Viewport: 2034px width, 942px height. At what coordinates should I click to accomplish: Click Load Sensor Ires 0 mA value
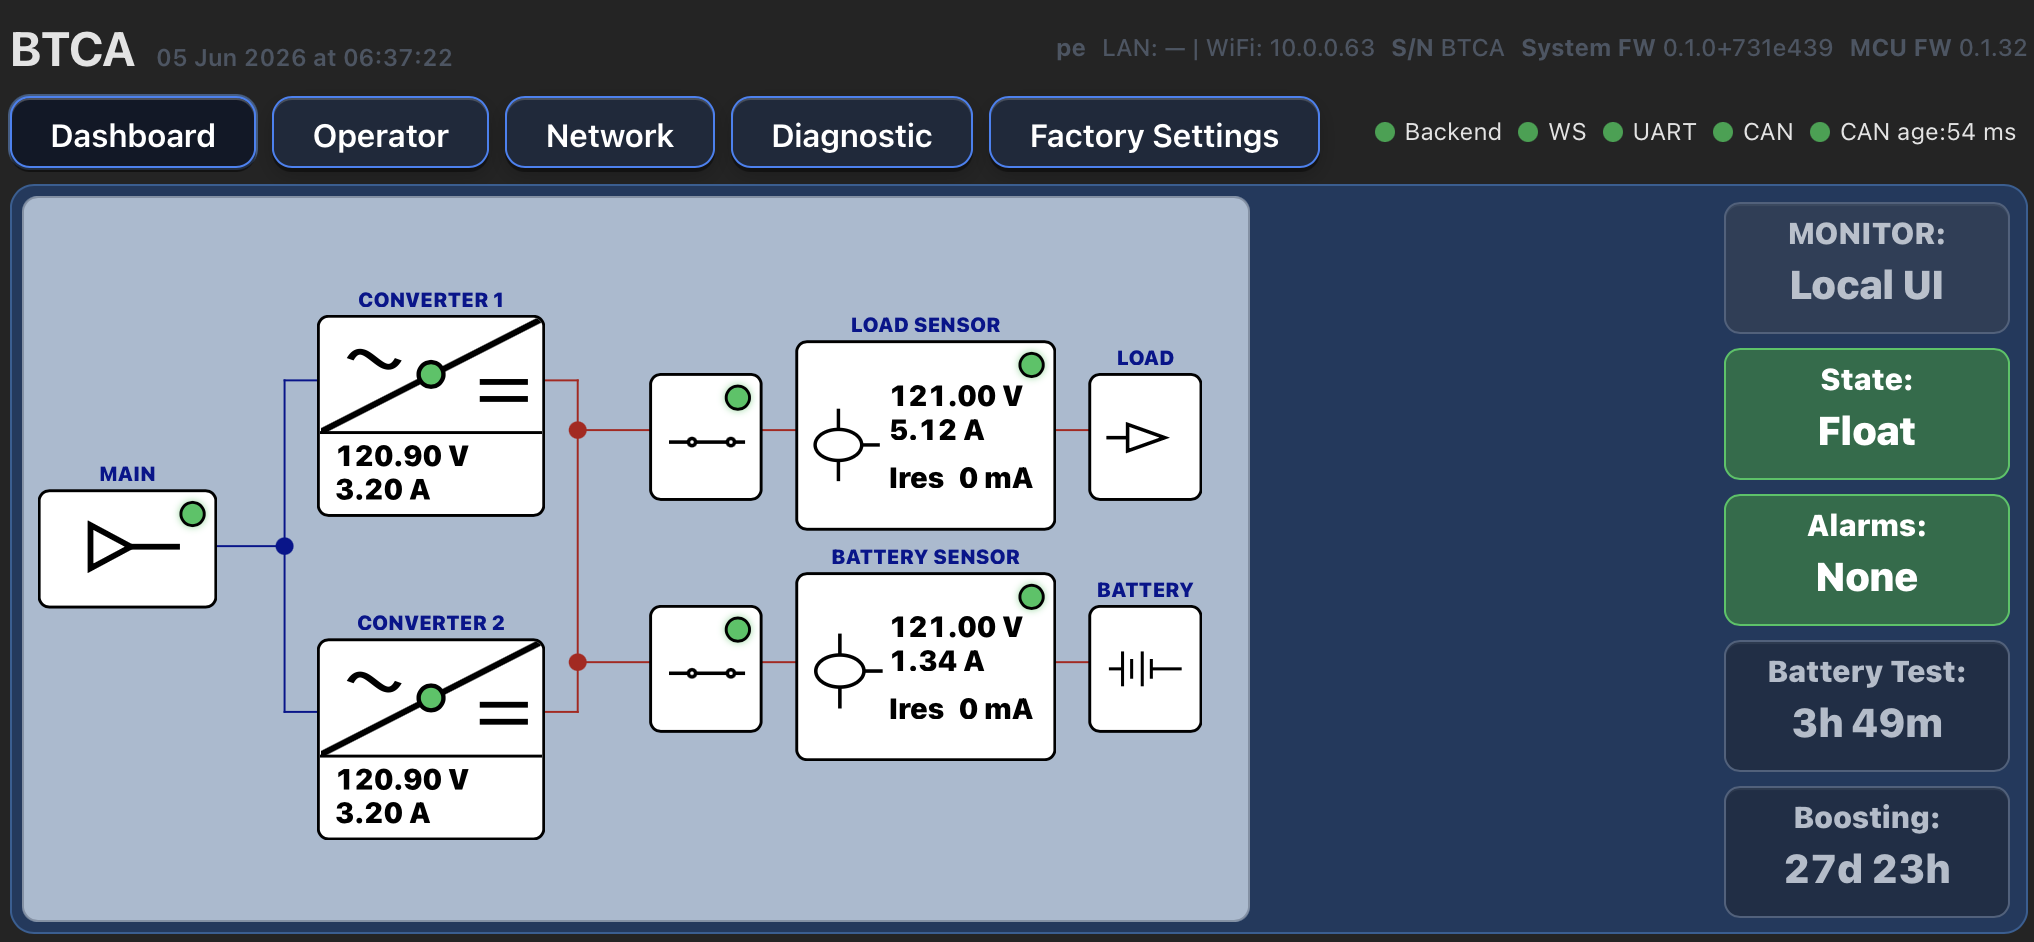tap(960, 478)
